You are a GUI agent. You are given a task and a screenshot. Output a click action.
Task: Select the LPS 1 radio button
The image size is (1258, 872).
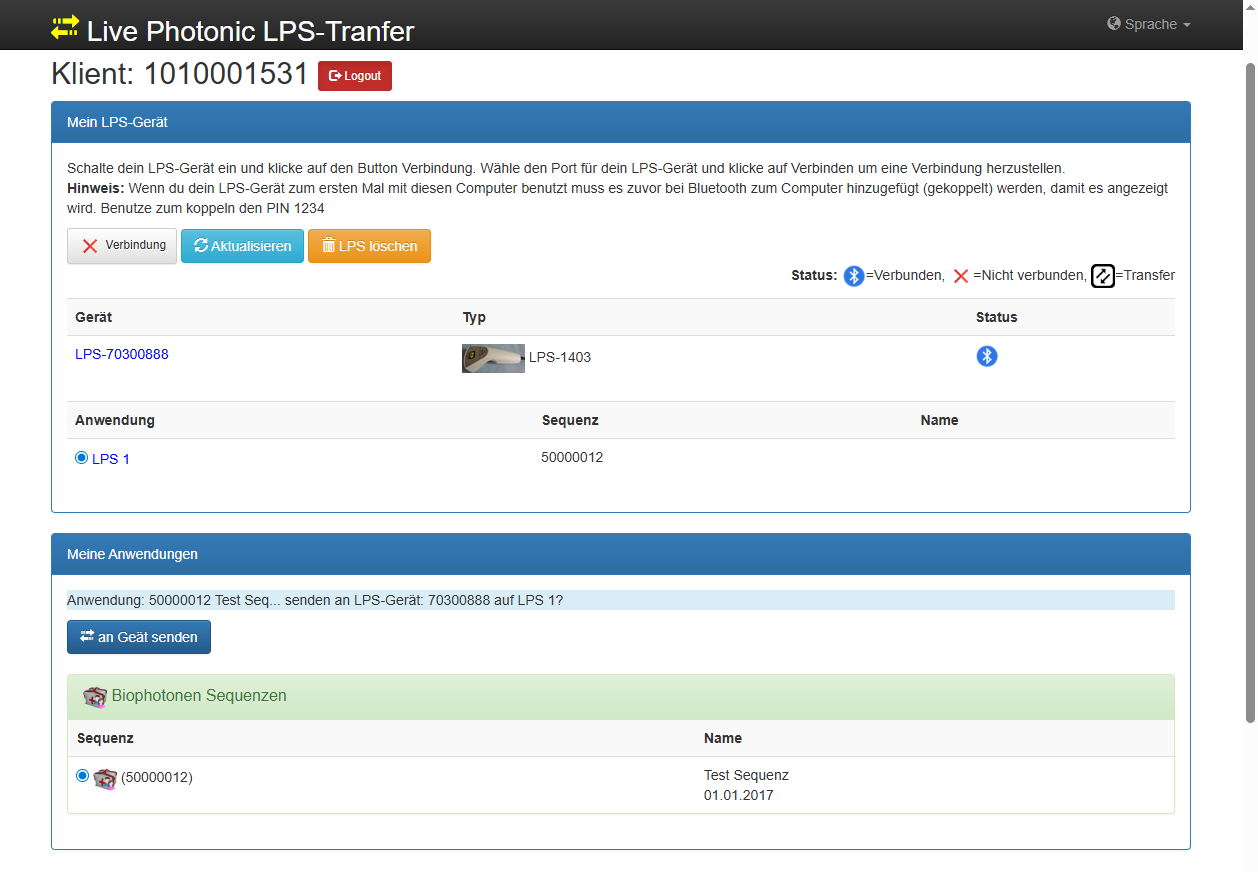tap(82, 458)
